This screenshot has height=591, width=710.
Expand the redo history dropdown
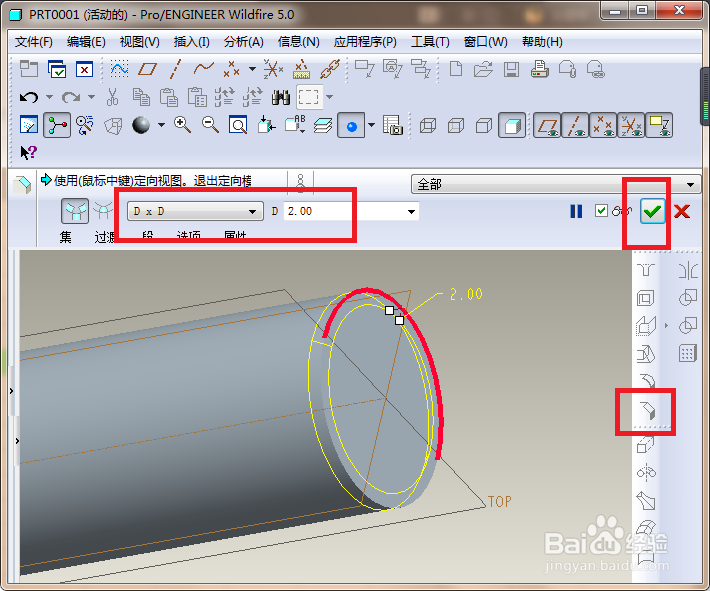point(91,97)
